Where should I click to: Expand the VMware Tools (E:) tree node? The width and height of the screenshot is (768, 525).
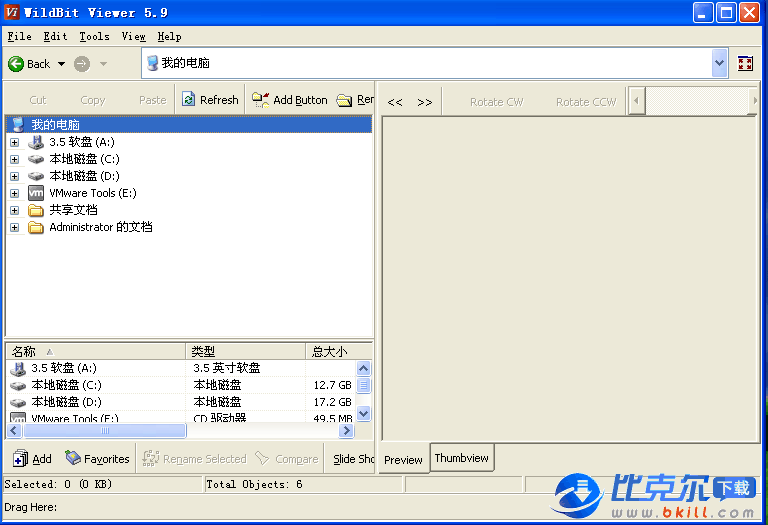point(15,193)
